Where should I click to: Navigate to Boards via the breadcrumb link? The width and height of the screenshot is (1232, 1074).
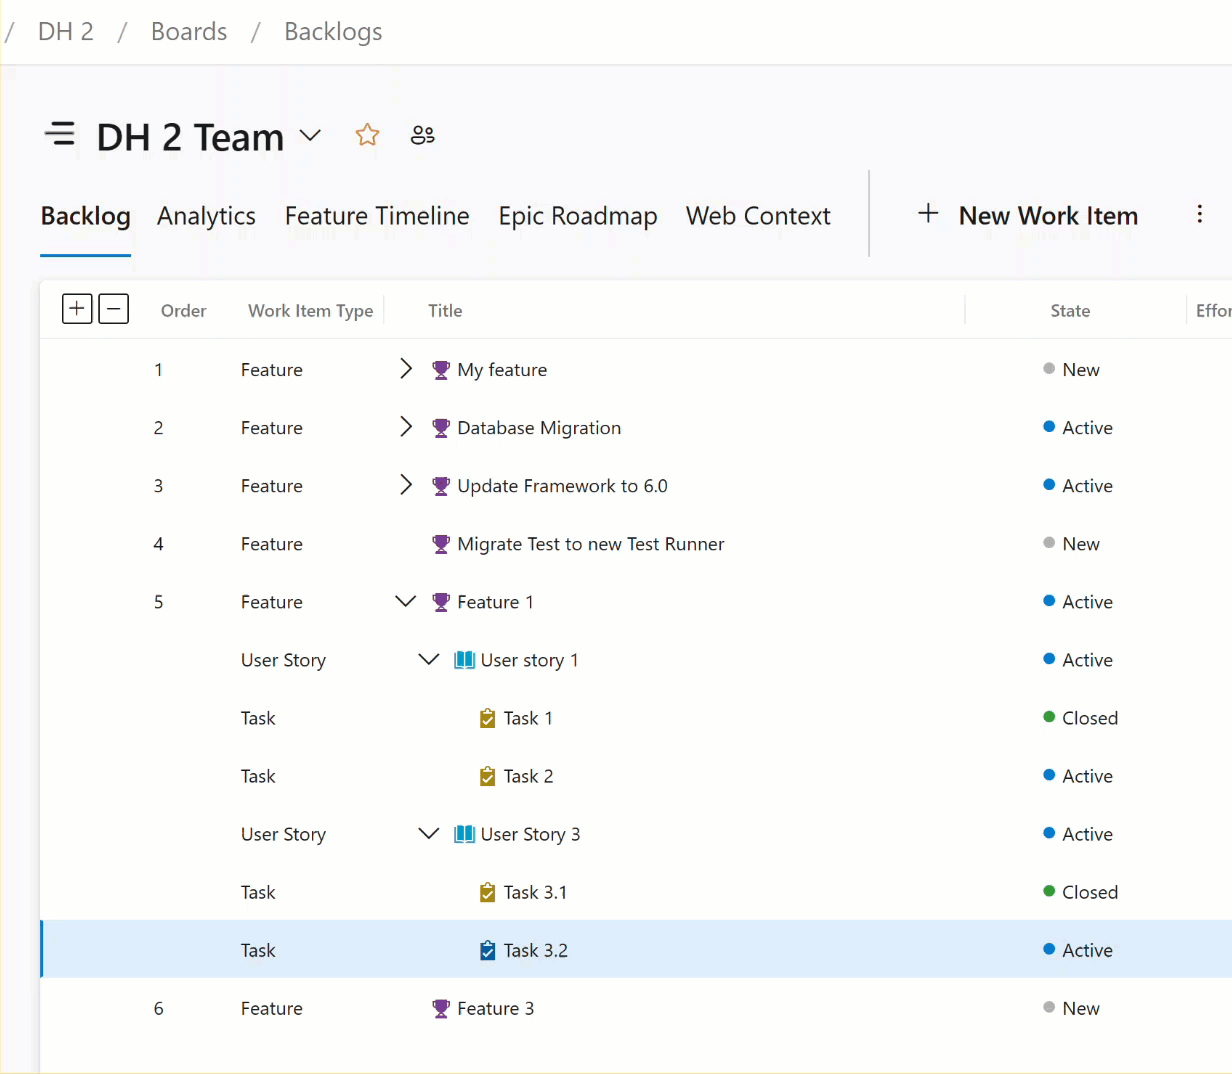[x=188, y=31]
